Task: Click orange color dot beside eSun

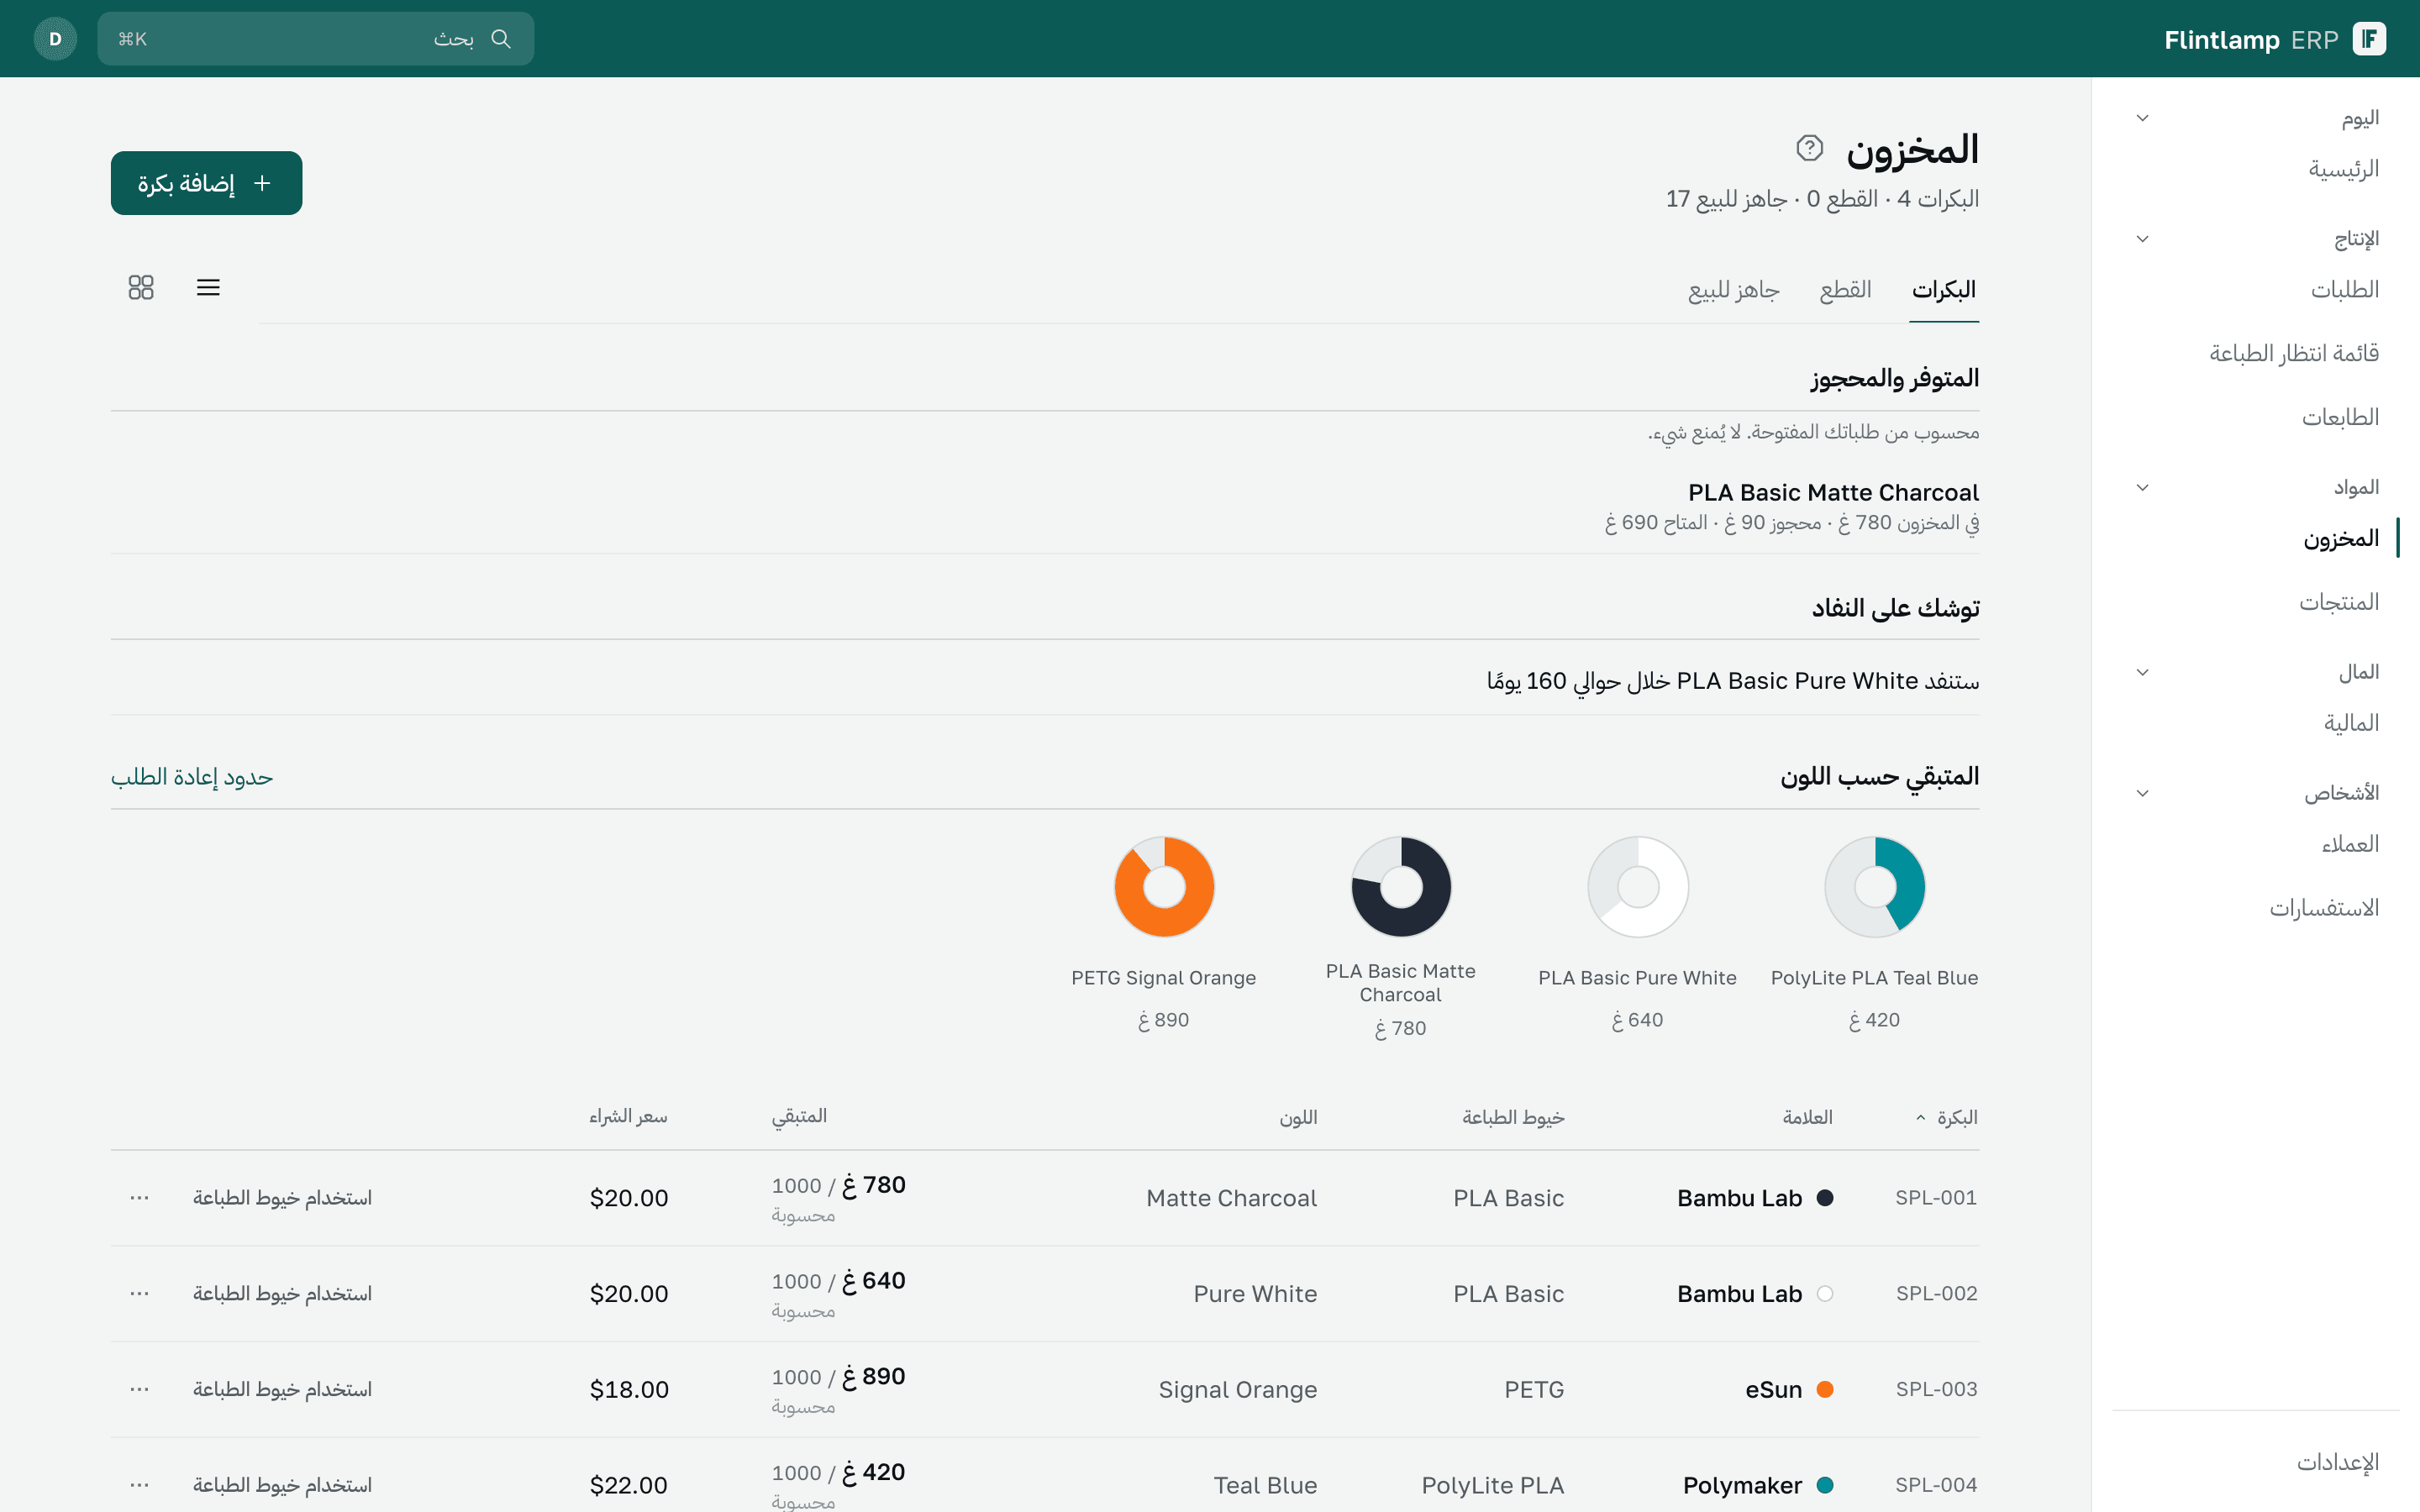Action: (x=1825, y=1390)
